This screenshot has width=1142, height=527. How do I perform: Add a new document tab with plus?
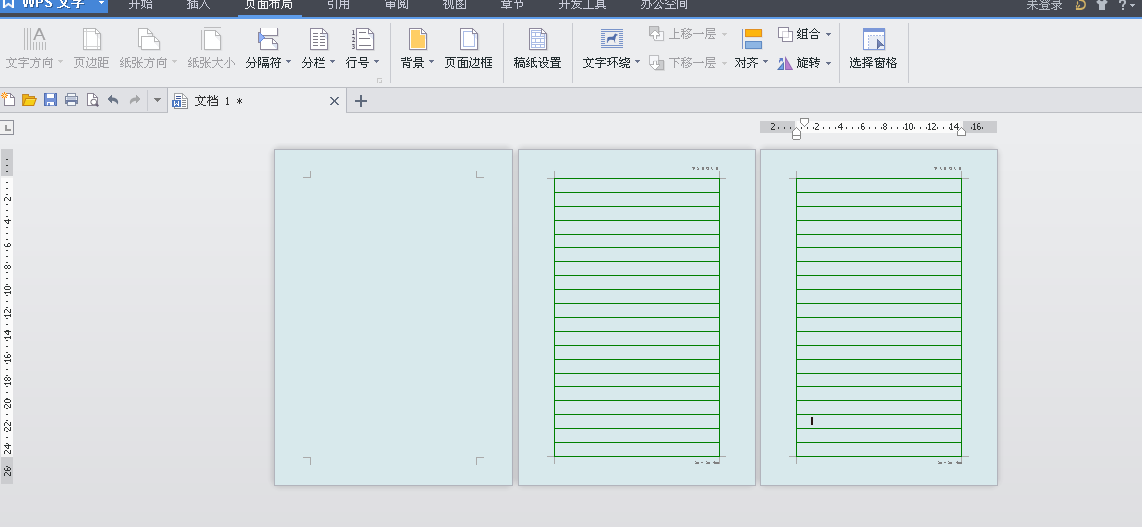click(x=361, y=101)
